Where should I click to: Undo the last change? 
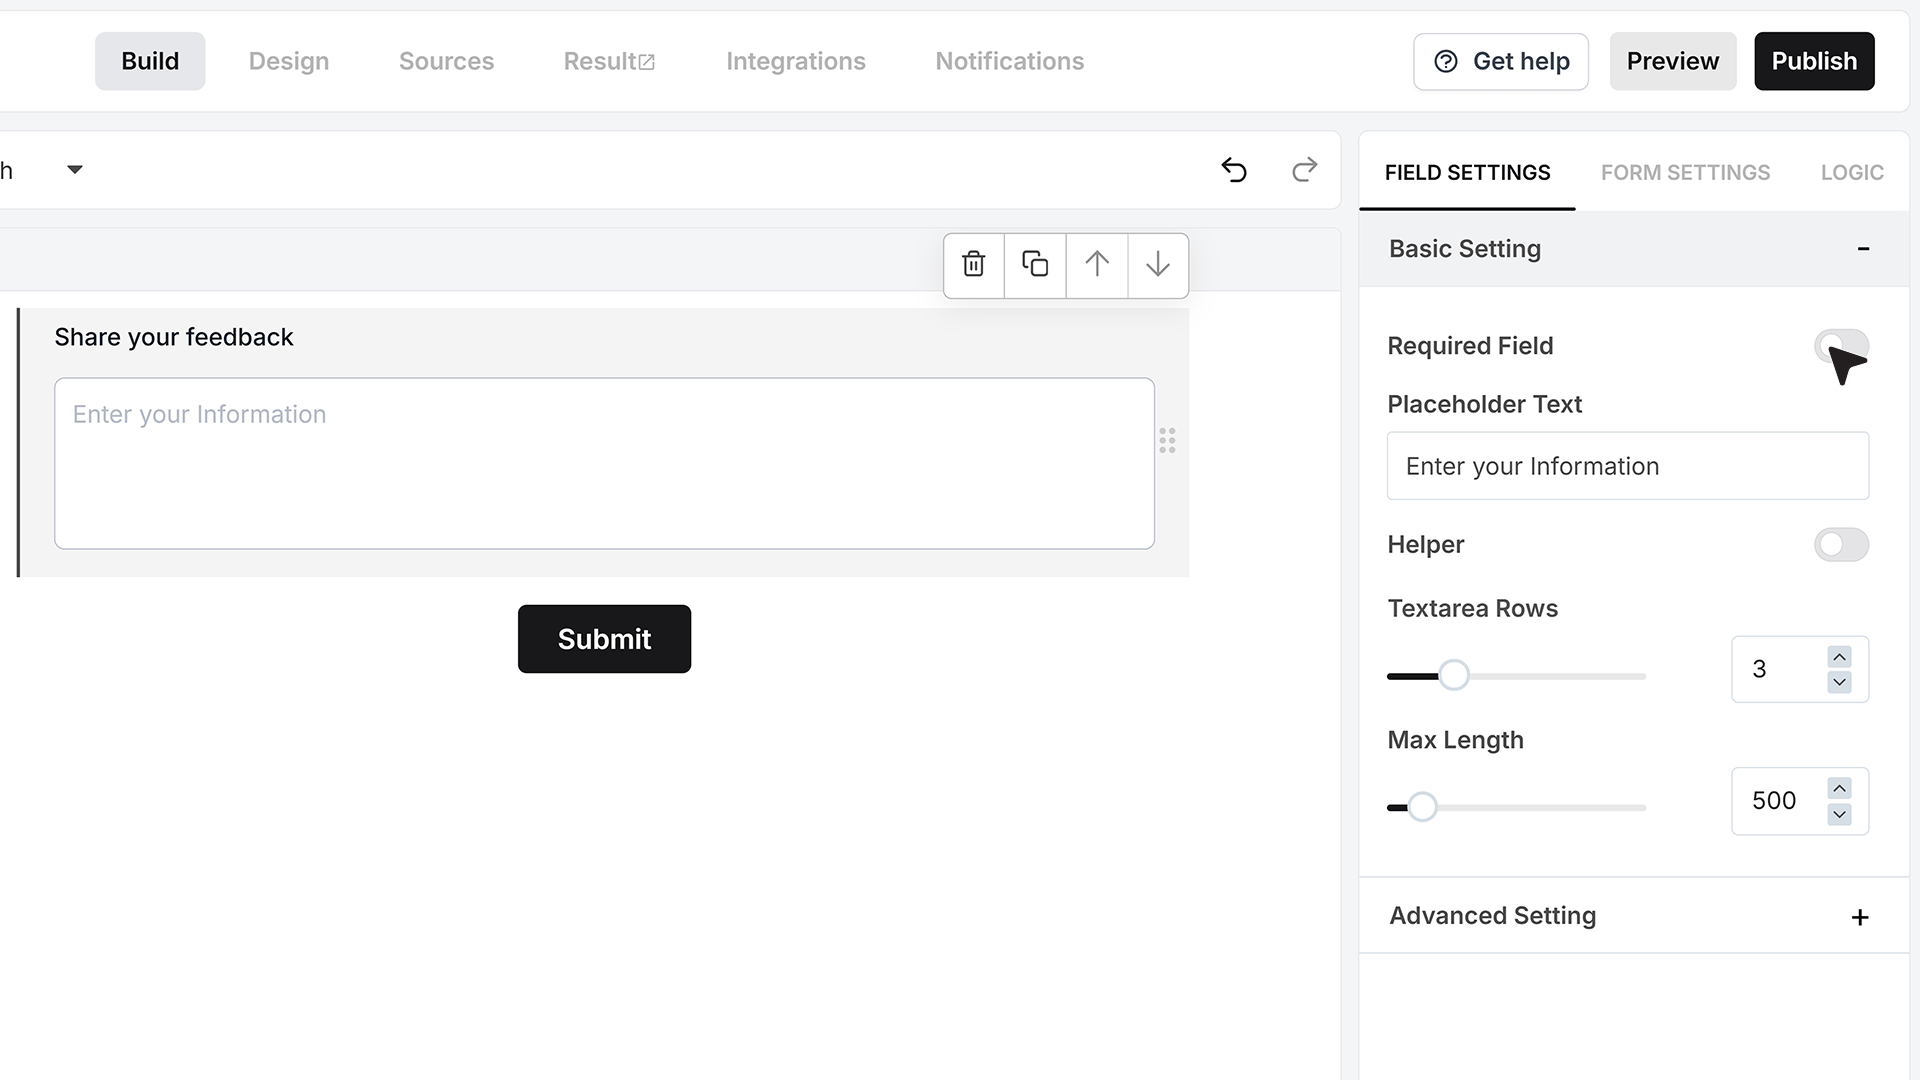pos(1234,170)
